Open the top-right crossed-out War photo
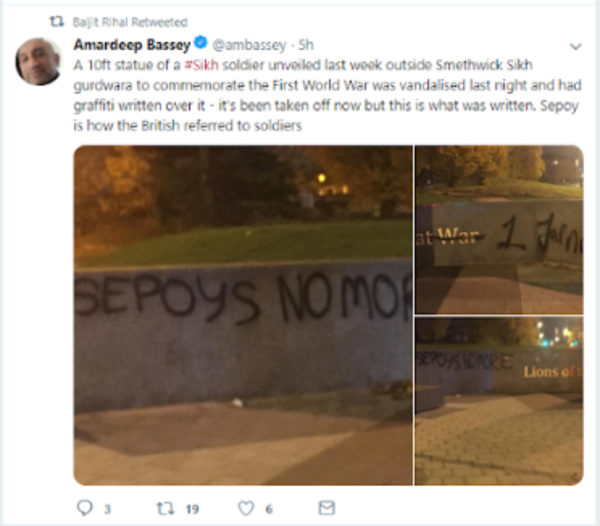 tap(499, 230)
